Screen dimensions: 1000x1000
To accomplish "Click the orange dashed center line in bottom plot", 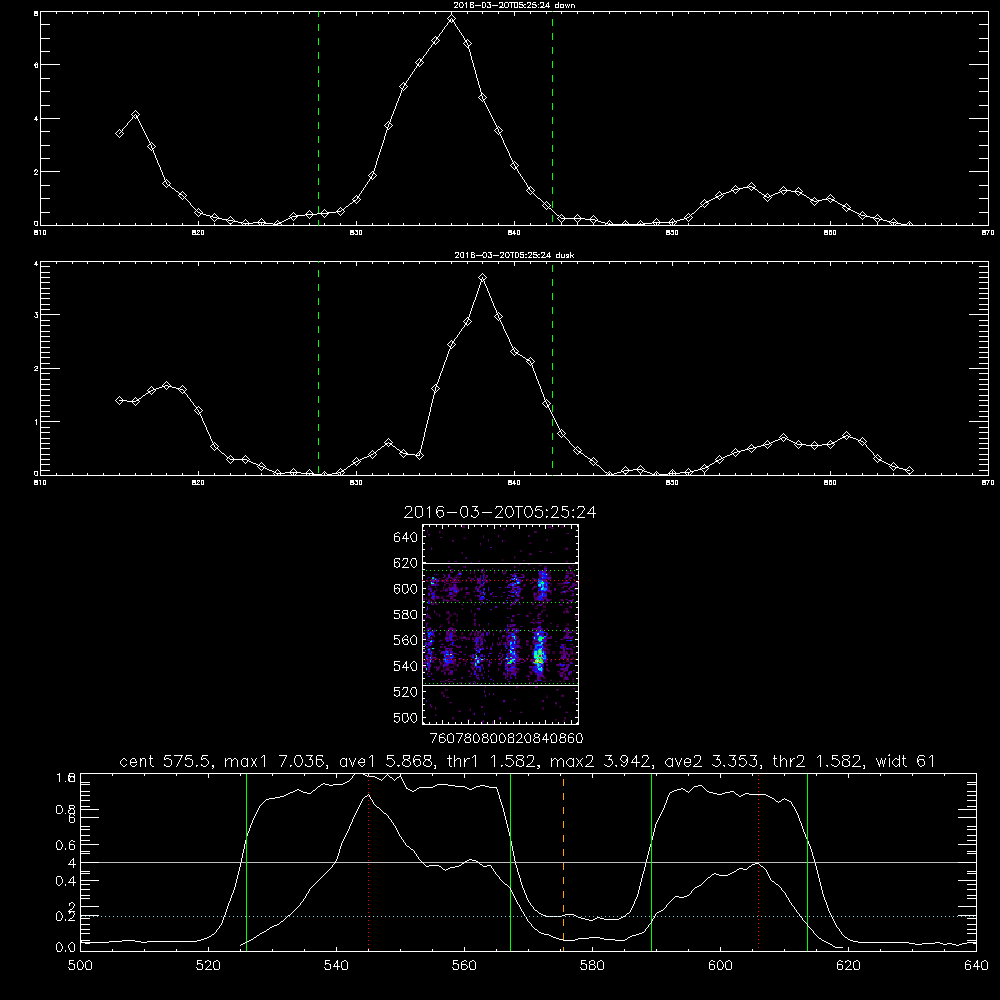I will tap(563, 861).
